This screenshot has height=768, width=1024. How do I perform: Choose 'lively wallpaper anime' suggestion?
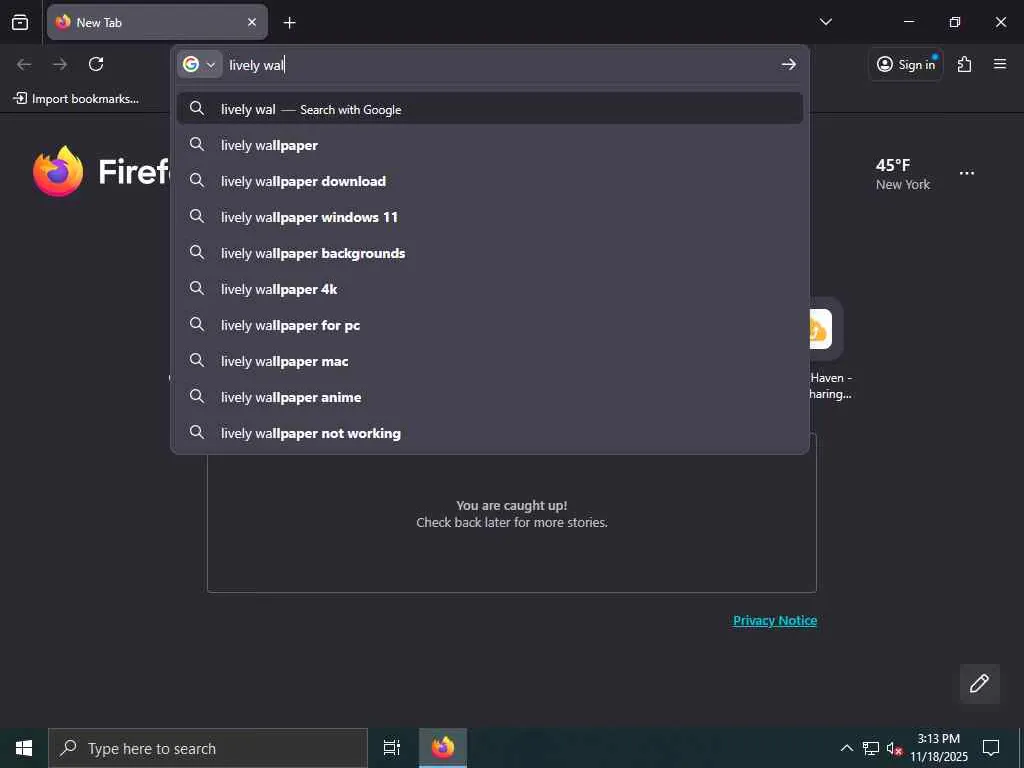[490, 396]
